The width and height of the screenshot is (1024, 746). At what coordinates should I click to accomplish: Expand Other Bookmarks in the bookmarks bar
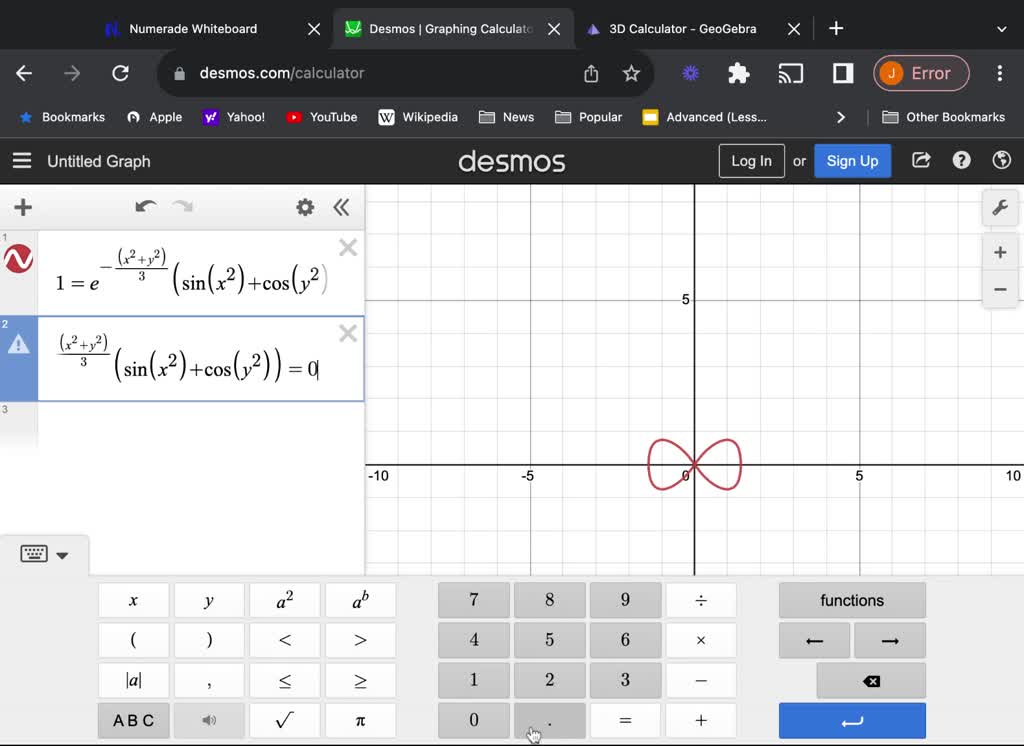(941, 117)
